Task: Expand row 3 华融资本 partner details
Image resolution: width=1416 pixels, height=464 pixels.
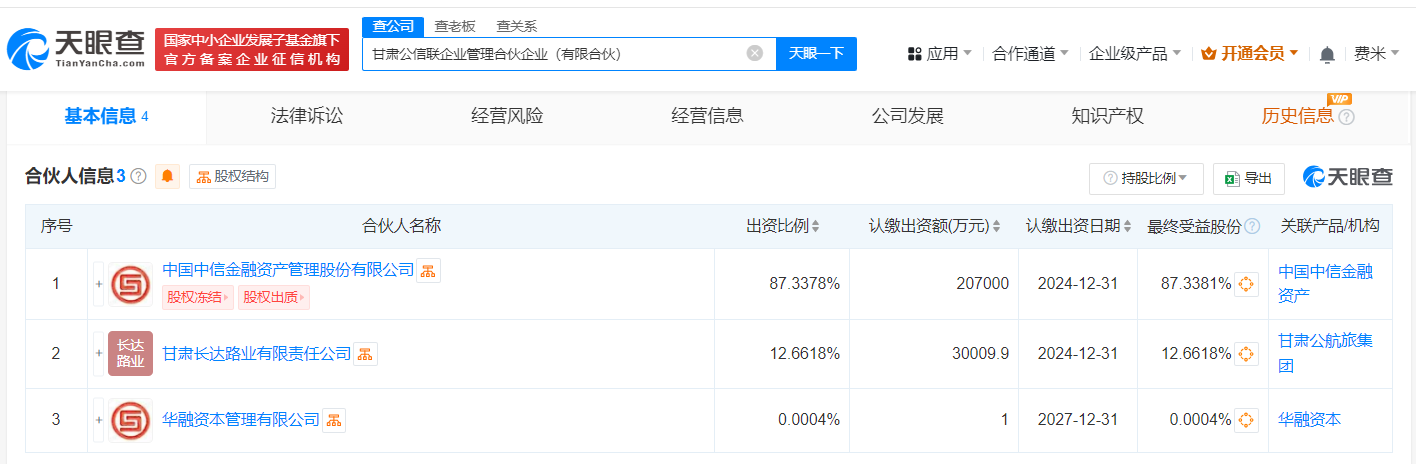Action: (x=98, y=420)
